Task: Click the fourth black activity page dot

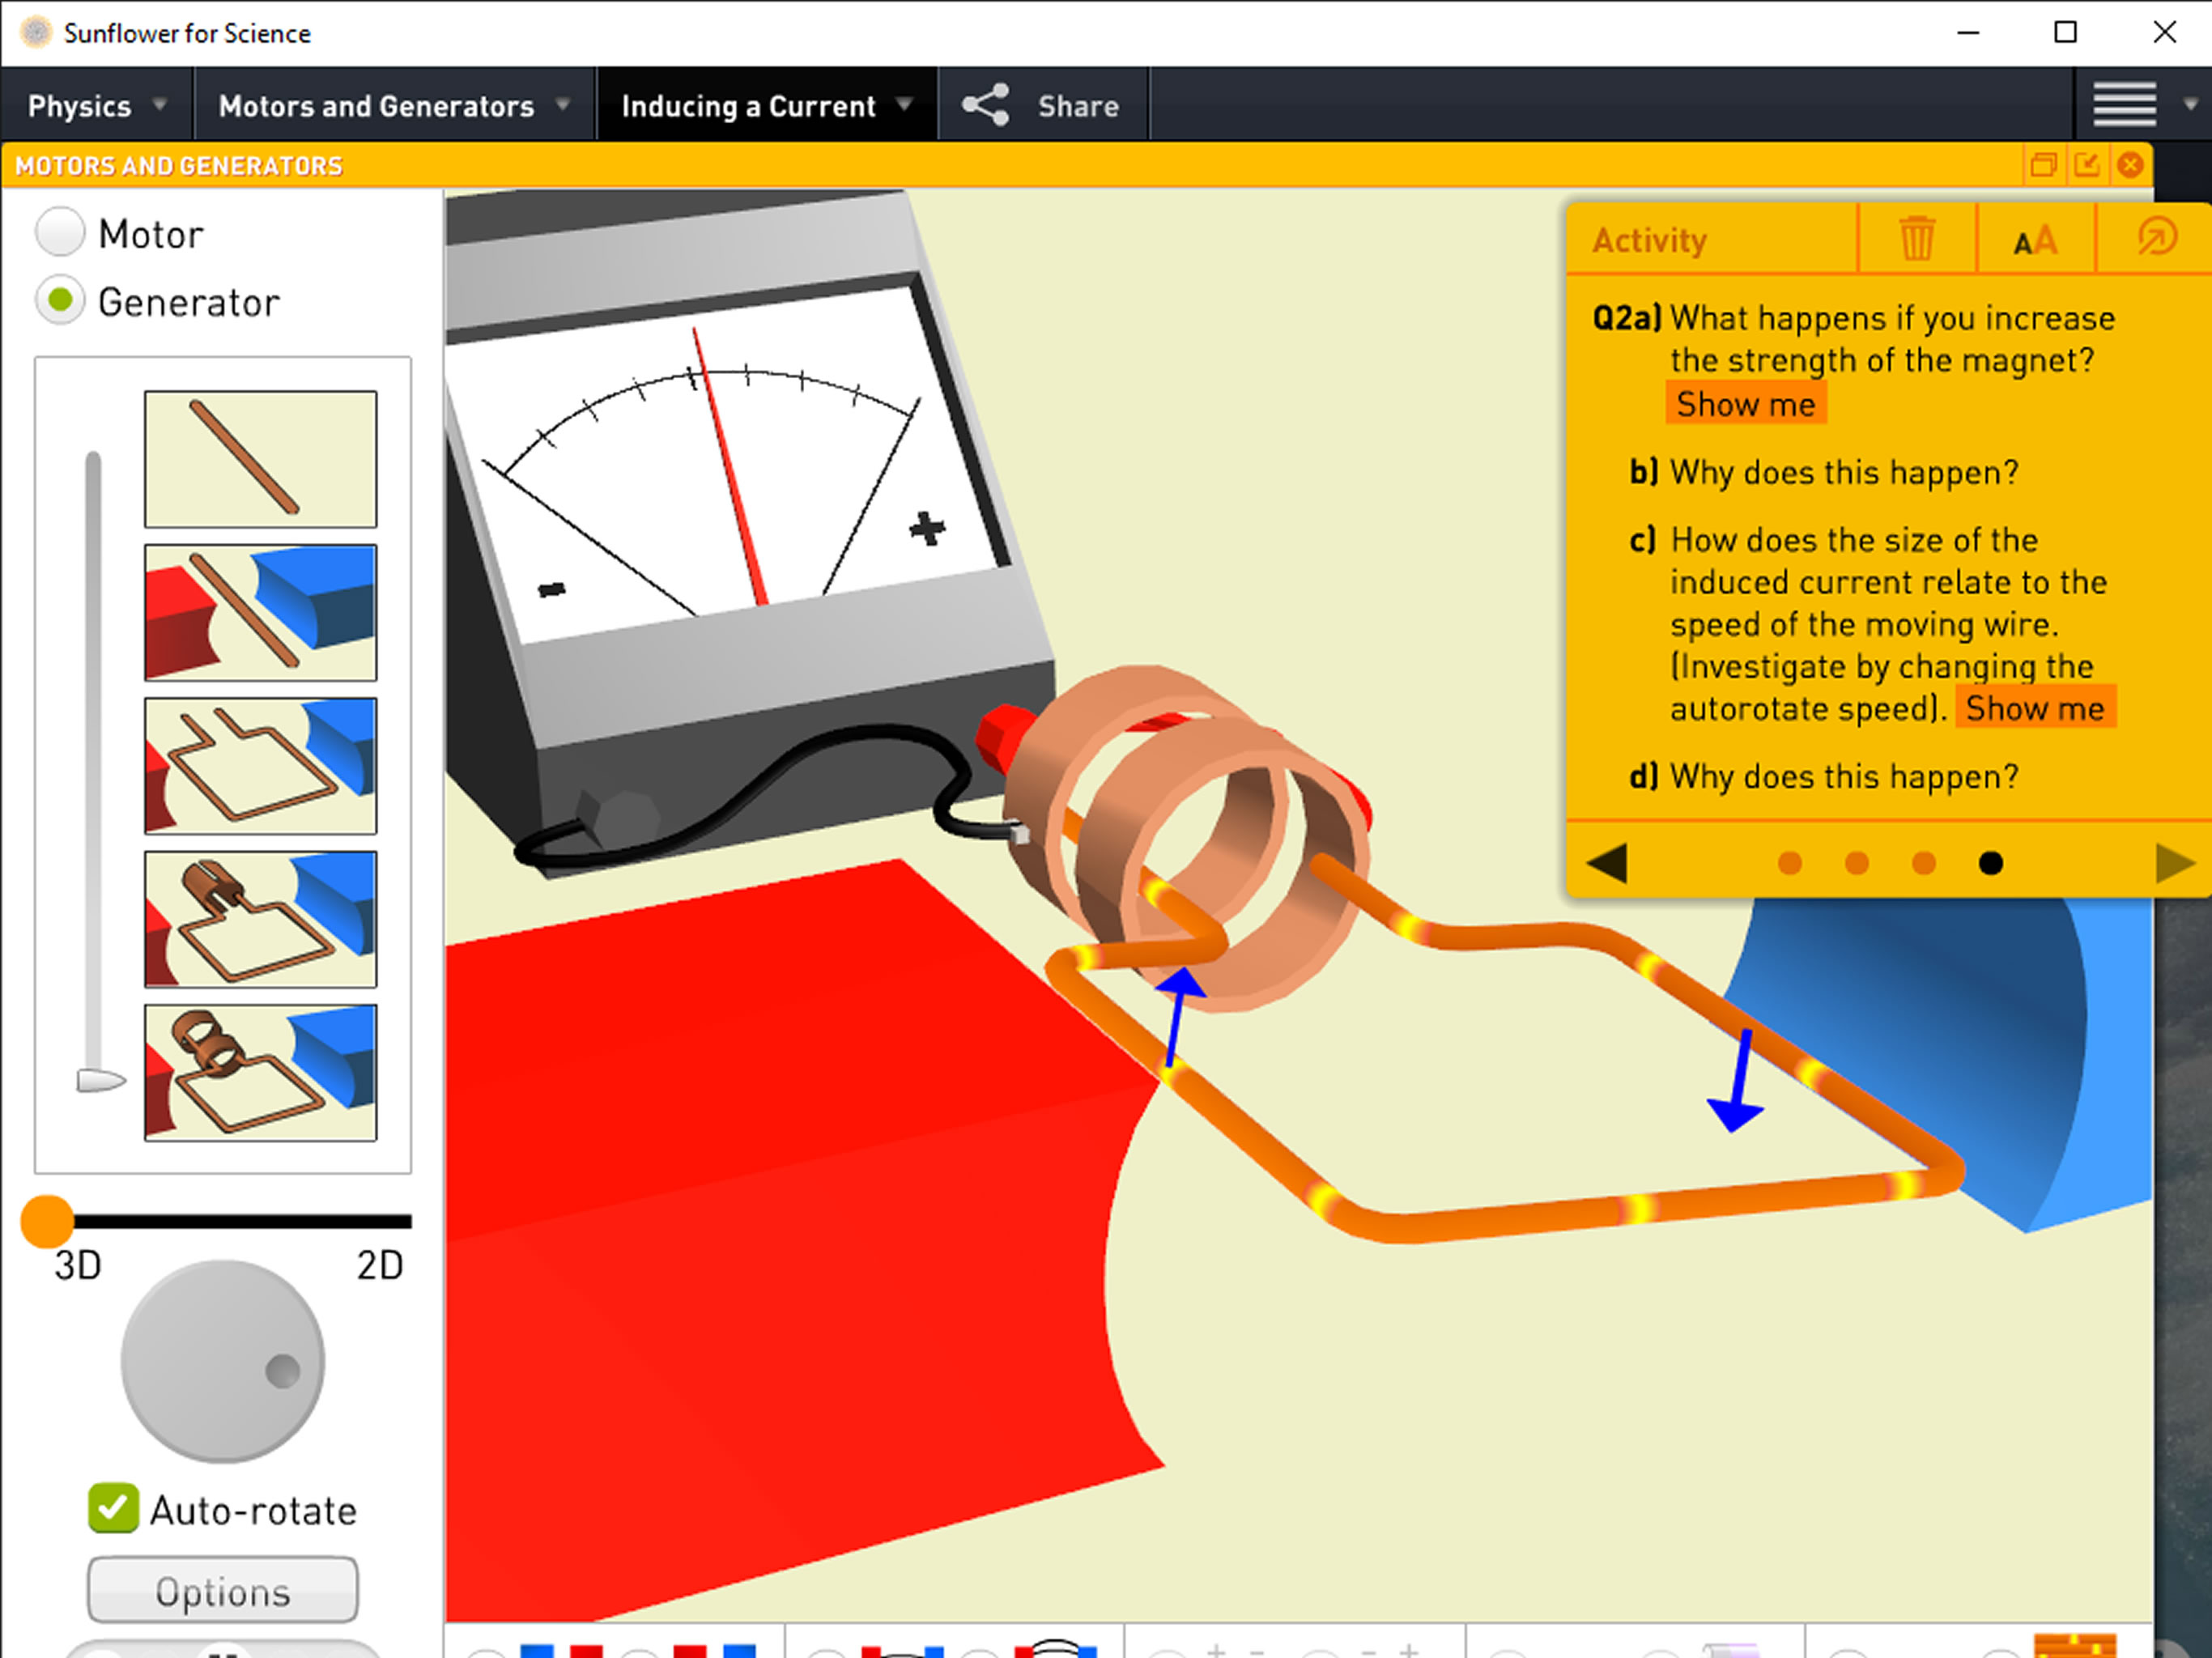Action: pos(1991,864)
